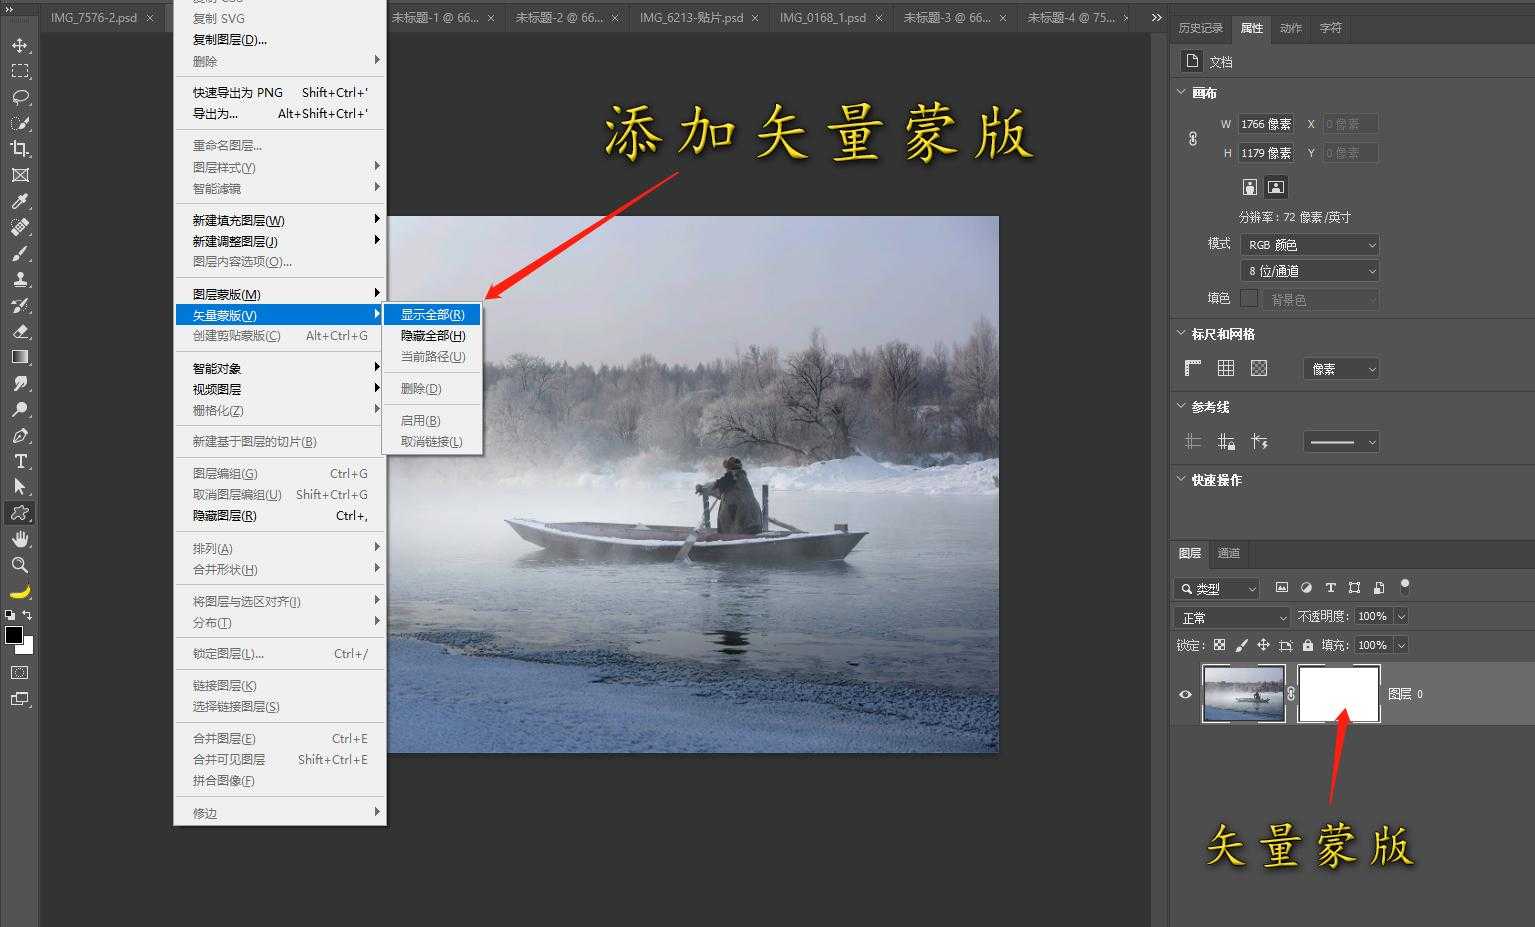Viewport: 1535px width, 927px height.
Task: Select the Quick Selection tool
Action: 20,123
